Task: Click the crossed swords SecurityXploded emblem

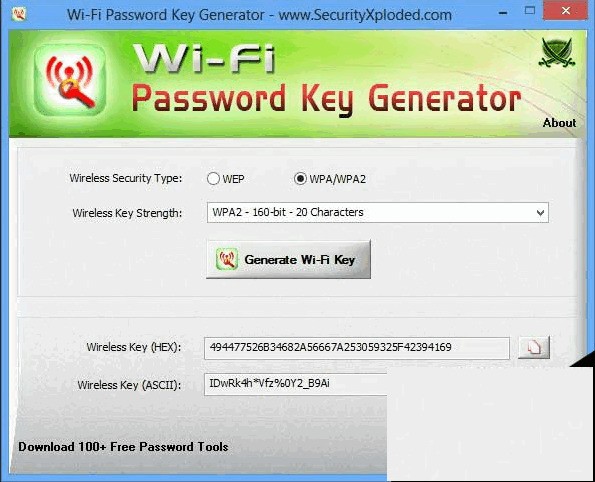Action: (x=557, y=53)
